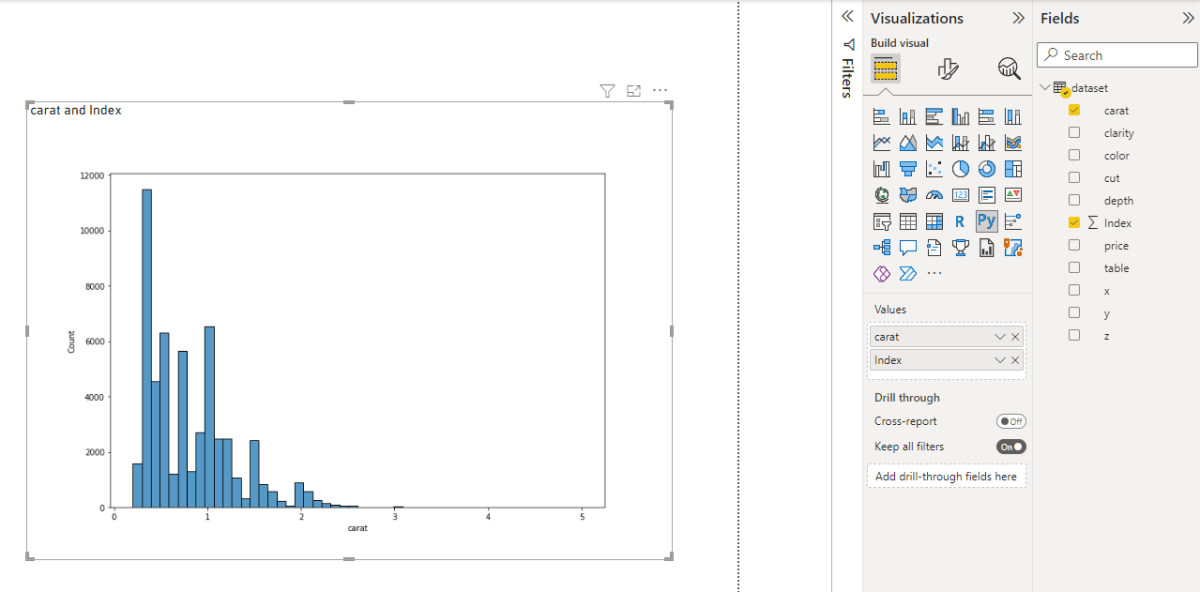
Task: Add the KPI visual
Action: (1012, 195)
